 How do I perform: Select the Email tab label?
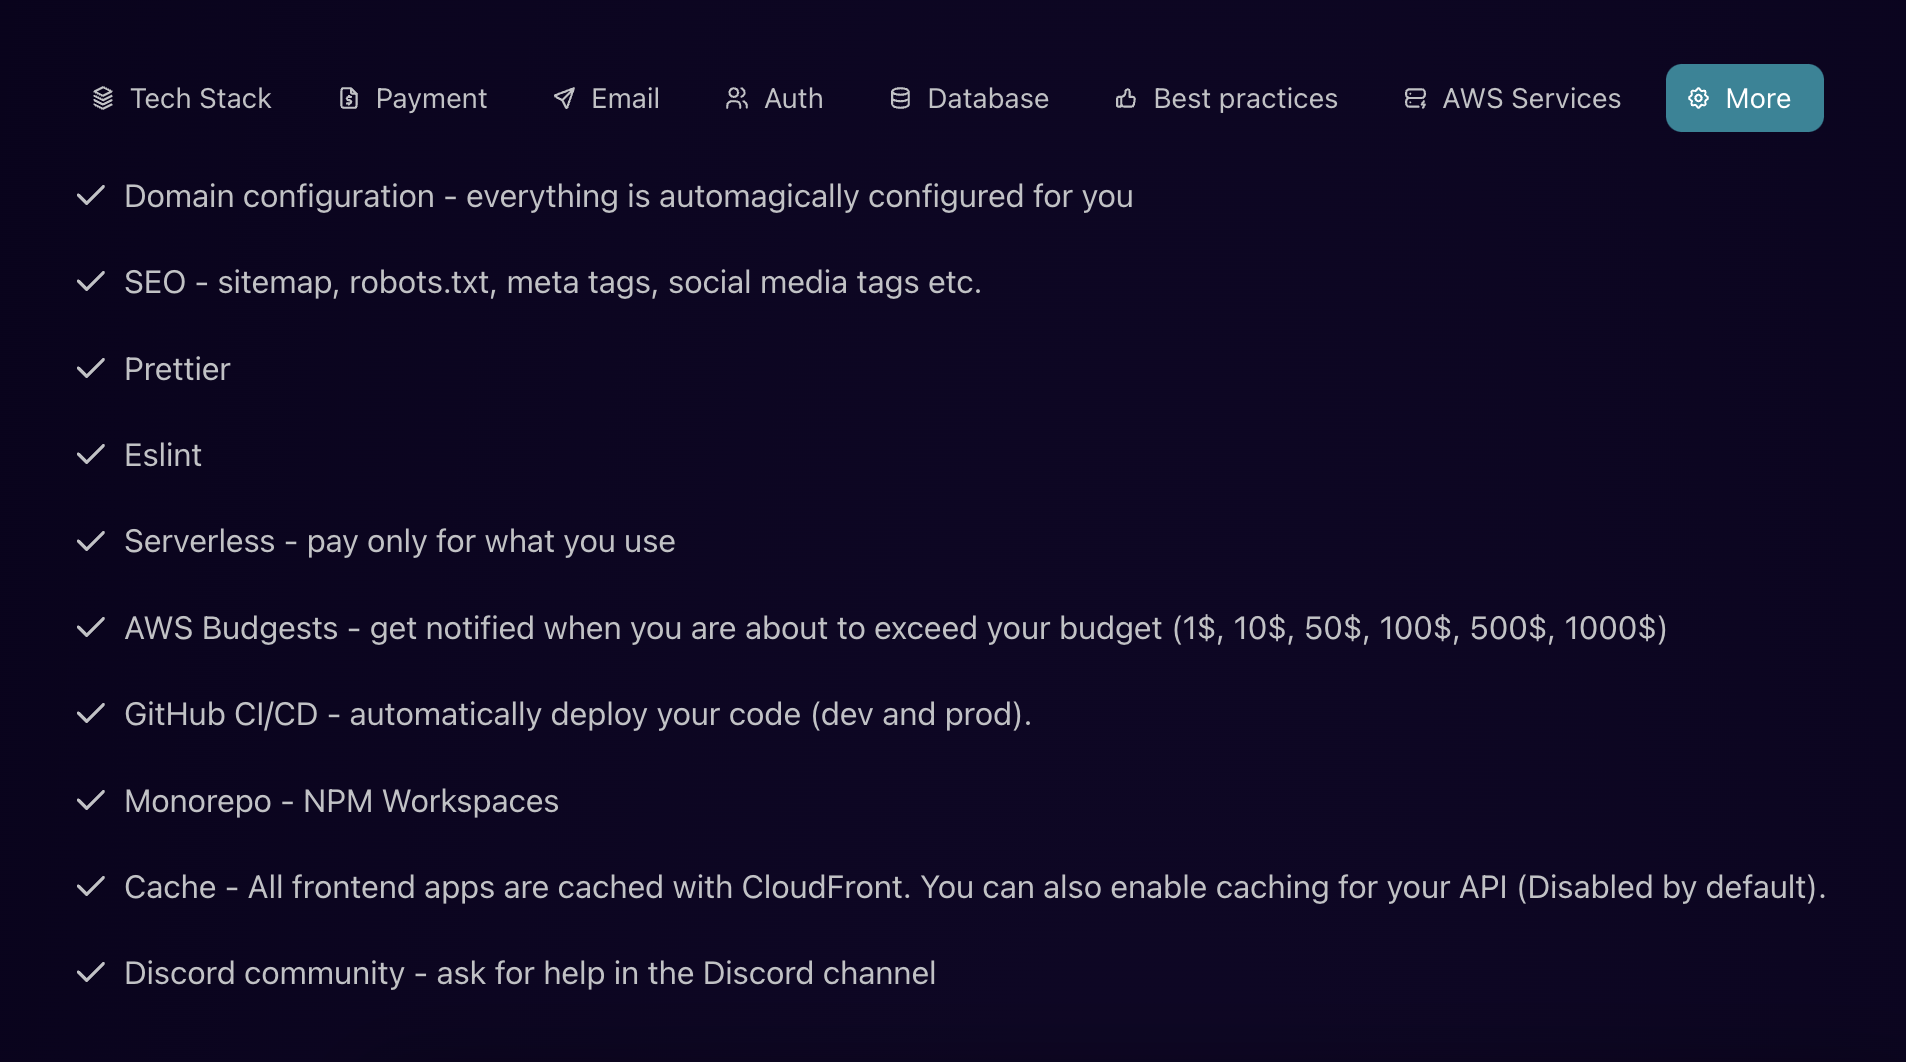(625, 98)
